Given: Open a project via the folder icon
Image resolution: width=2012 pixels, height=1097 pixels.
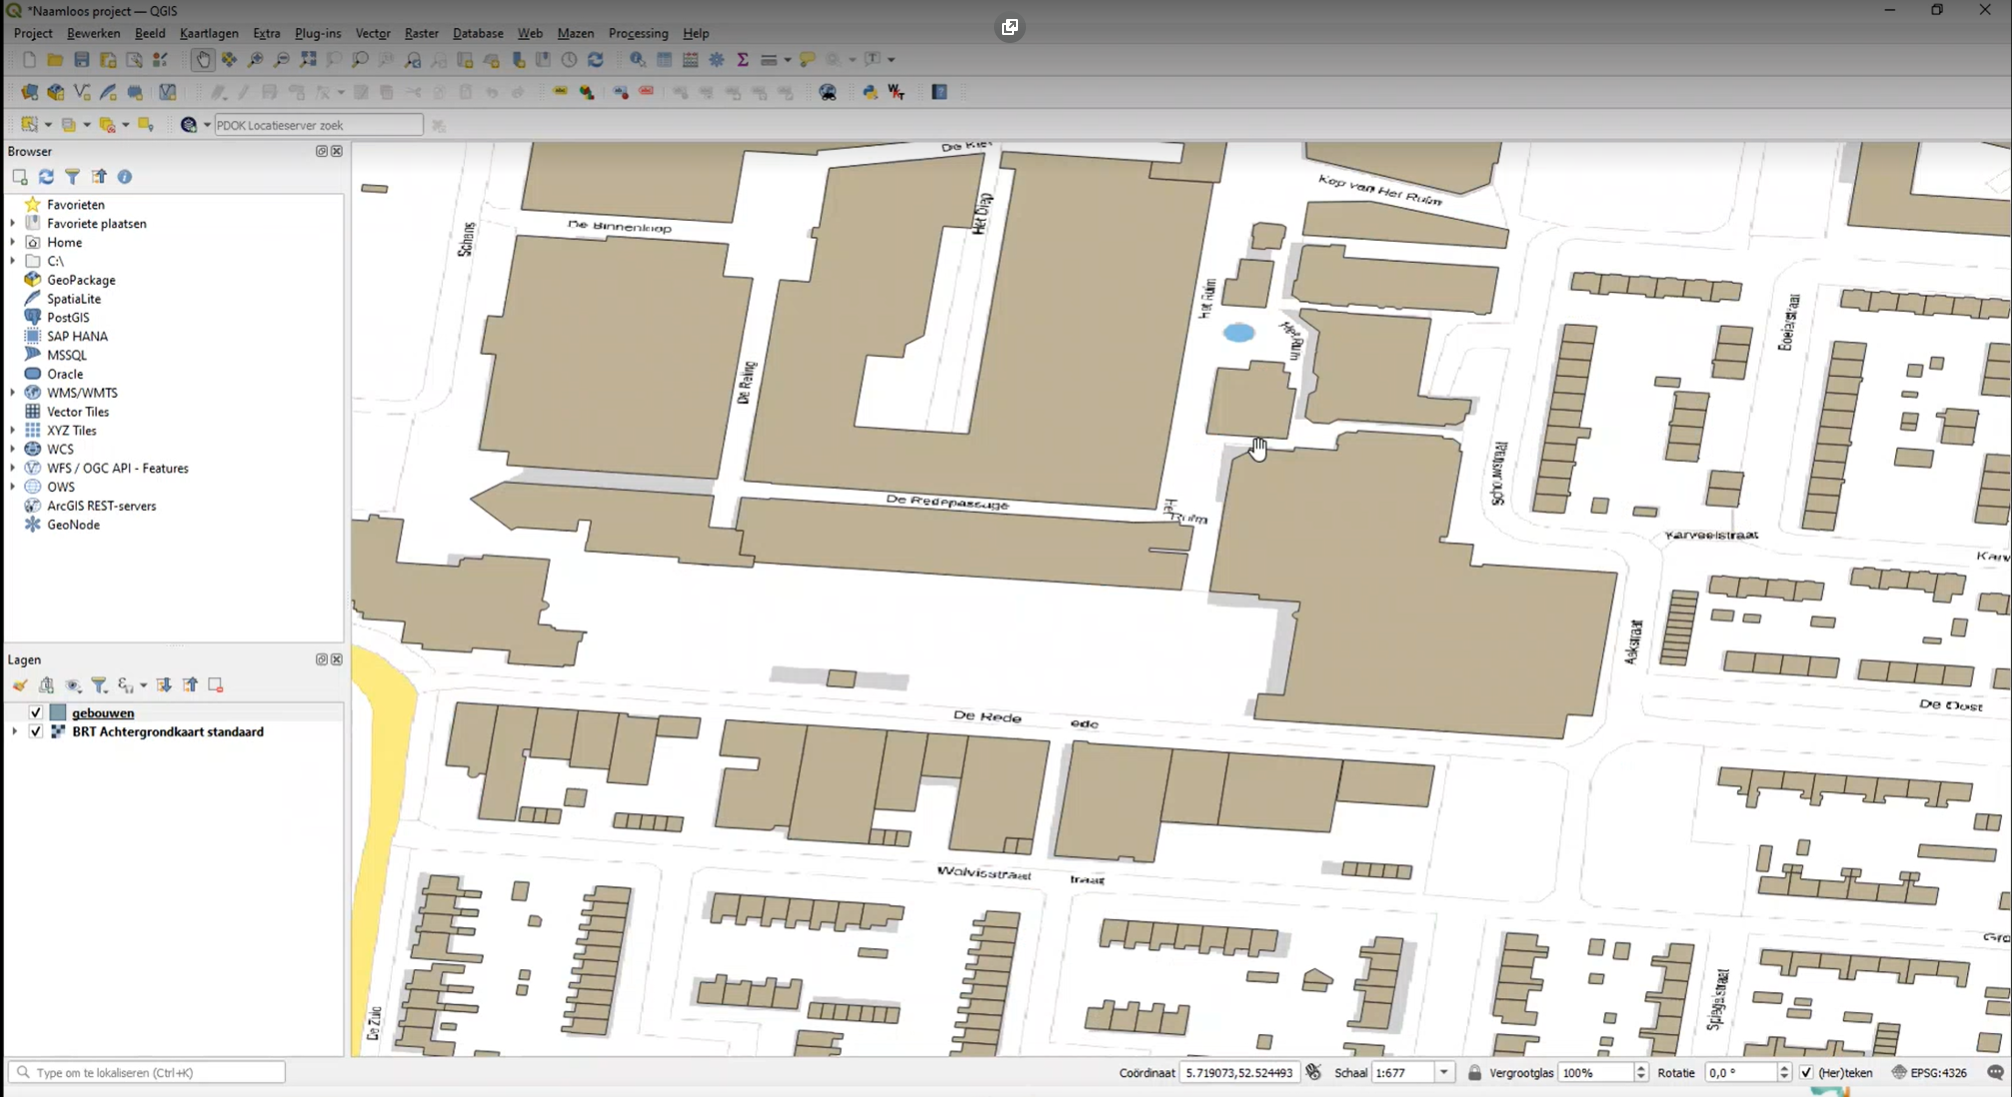Looking at the screenshot, I should (55, 60).
